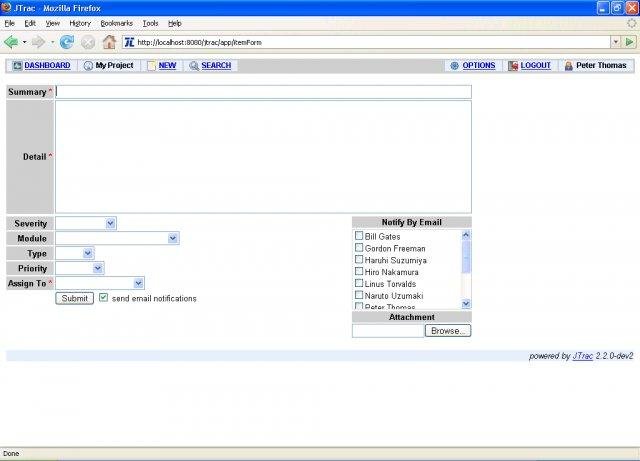This screenshot has height=461, width=640.
Task: Click the Submit button
Action: pos(74,298)
